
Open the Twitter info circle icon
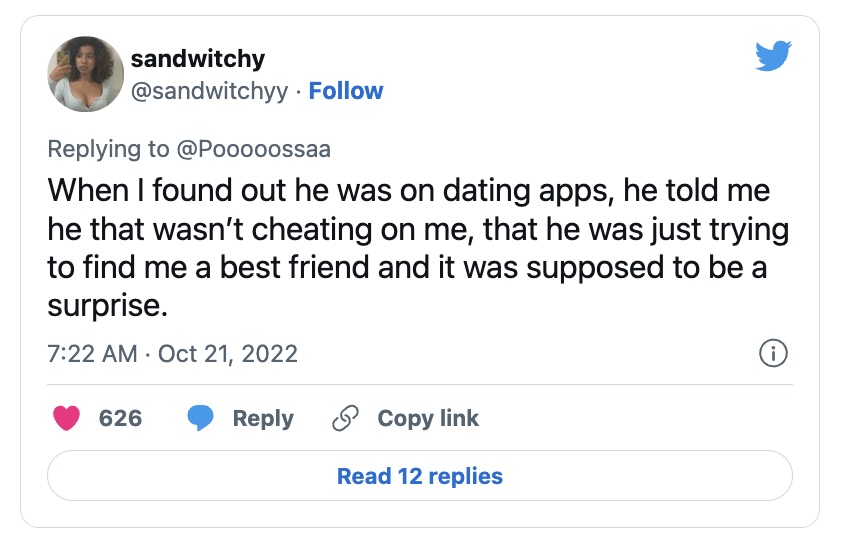pyautogui.click(x=774, y=353)
